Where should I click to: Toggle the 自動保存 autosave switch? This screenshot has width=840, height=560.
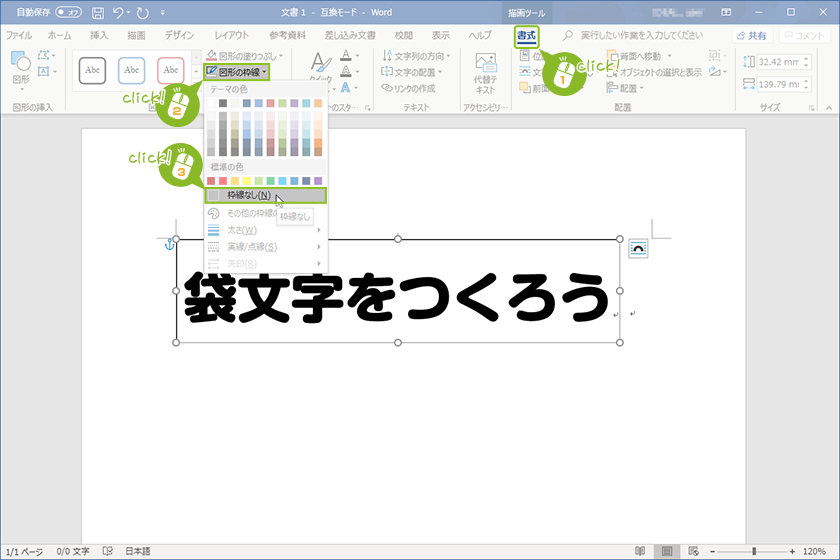[x=68, y=12]
